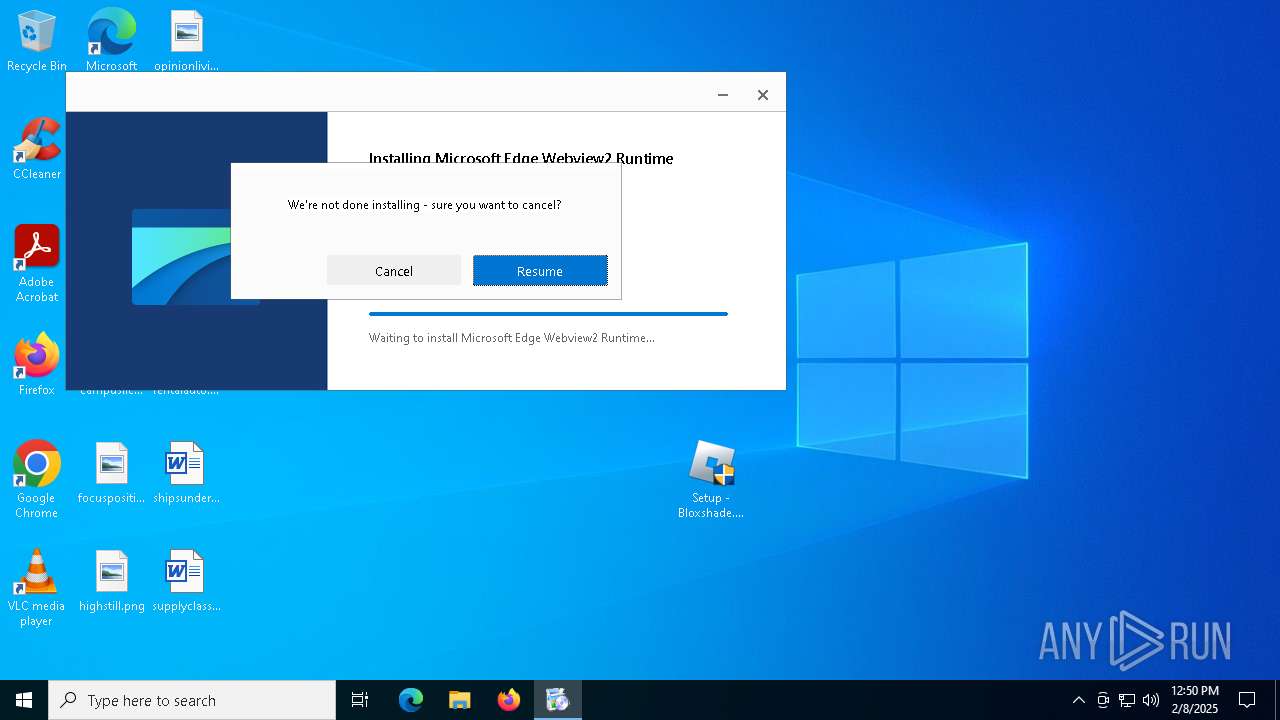
Task: Close the WebView2 installer window
Action: (763, 95)
